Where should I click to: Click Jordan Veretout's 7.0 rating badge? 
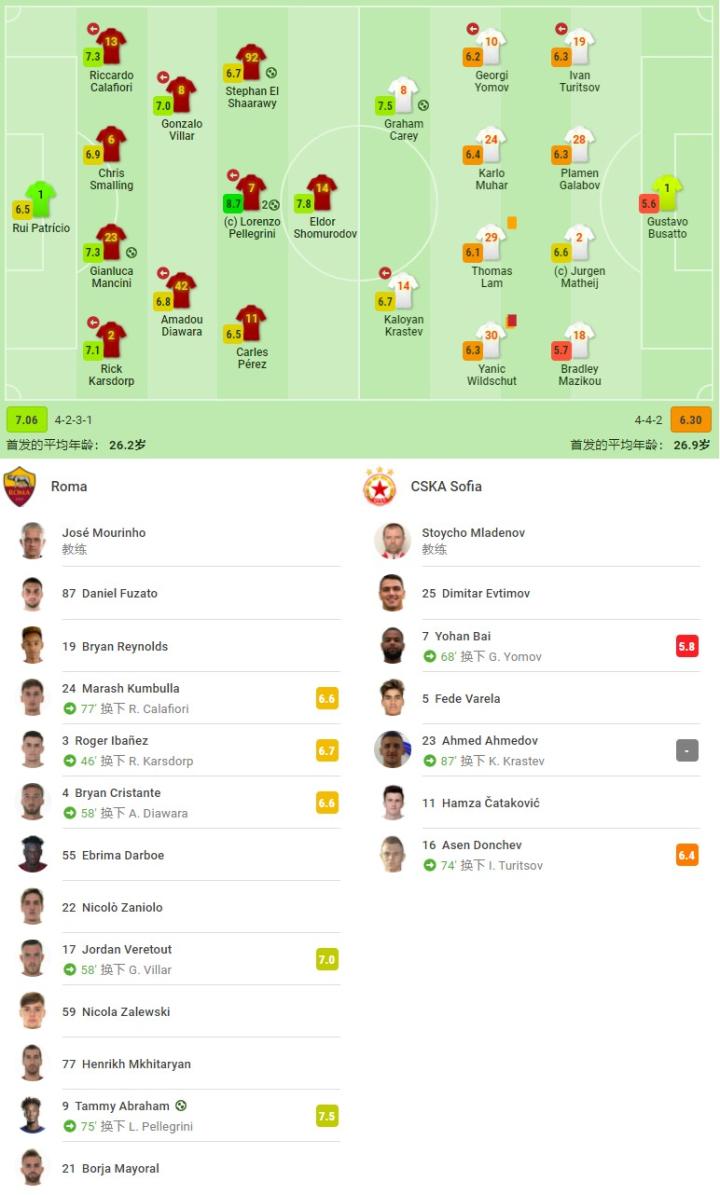click(x=327, y=960)
